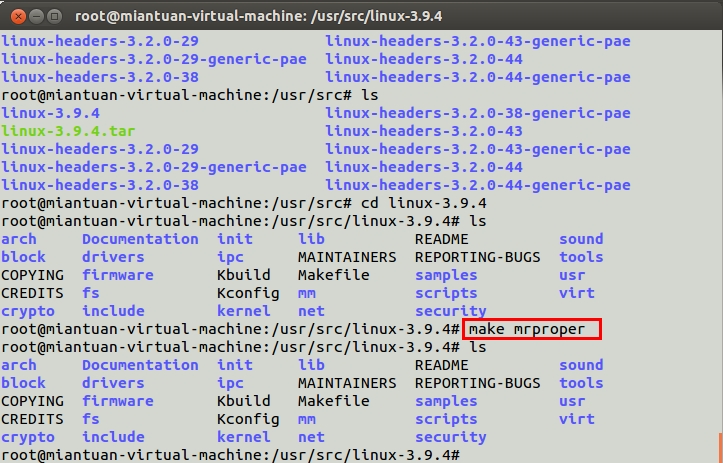The width and height of the screenshot is (723, 463).
Task: Select tools directory listed after make mrproper
Action: tap(581, 383)
